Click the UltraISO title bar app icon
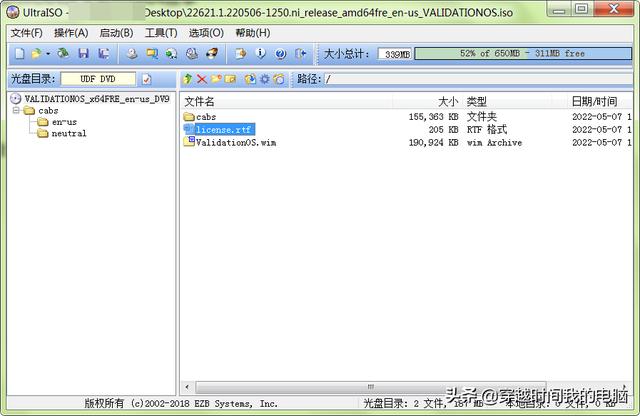Screen dimensions: 640x416 pyautogui.click(x=13, y=12)
